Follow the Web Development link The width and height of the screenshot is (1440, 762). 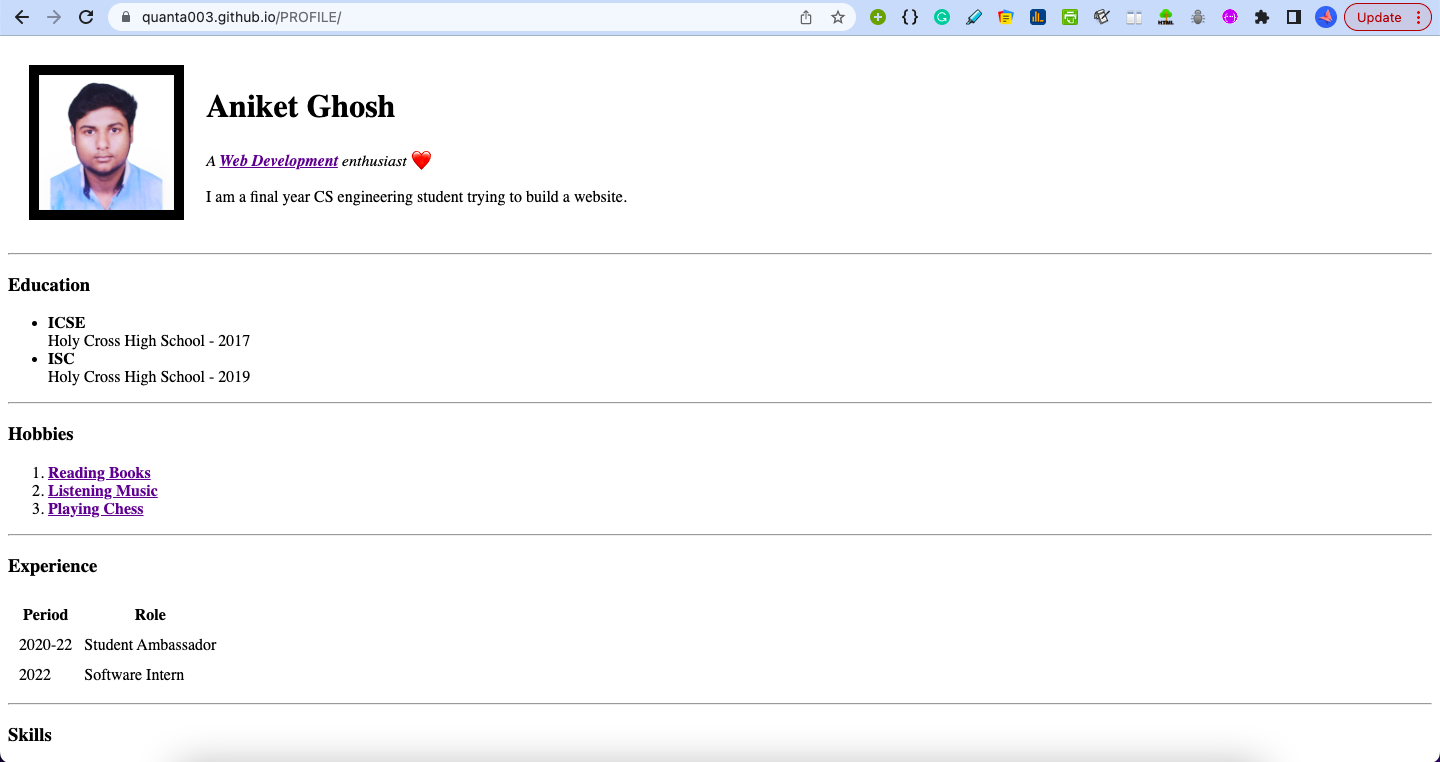coord(278,160)
